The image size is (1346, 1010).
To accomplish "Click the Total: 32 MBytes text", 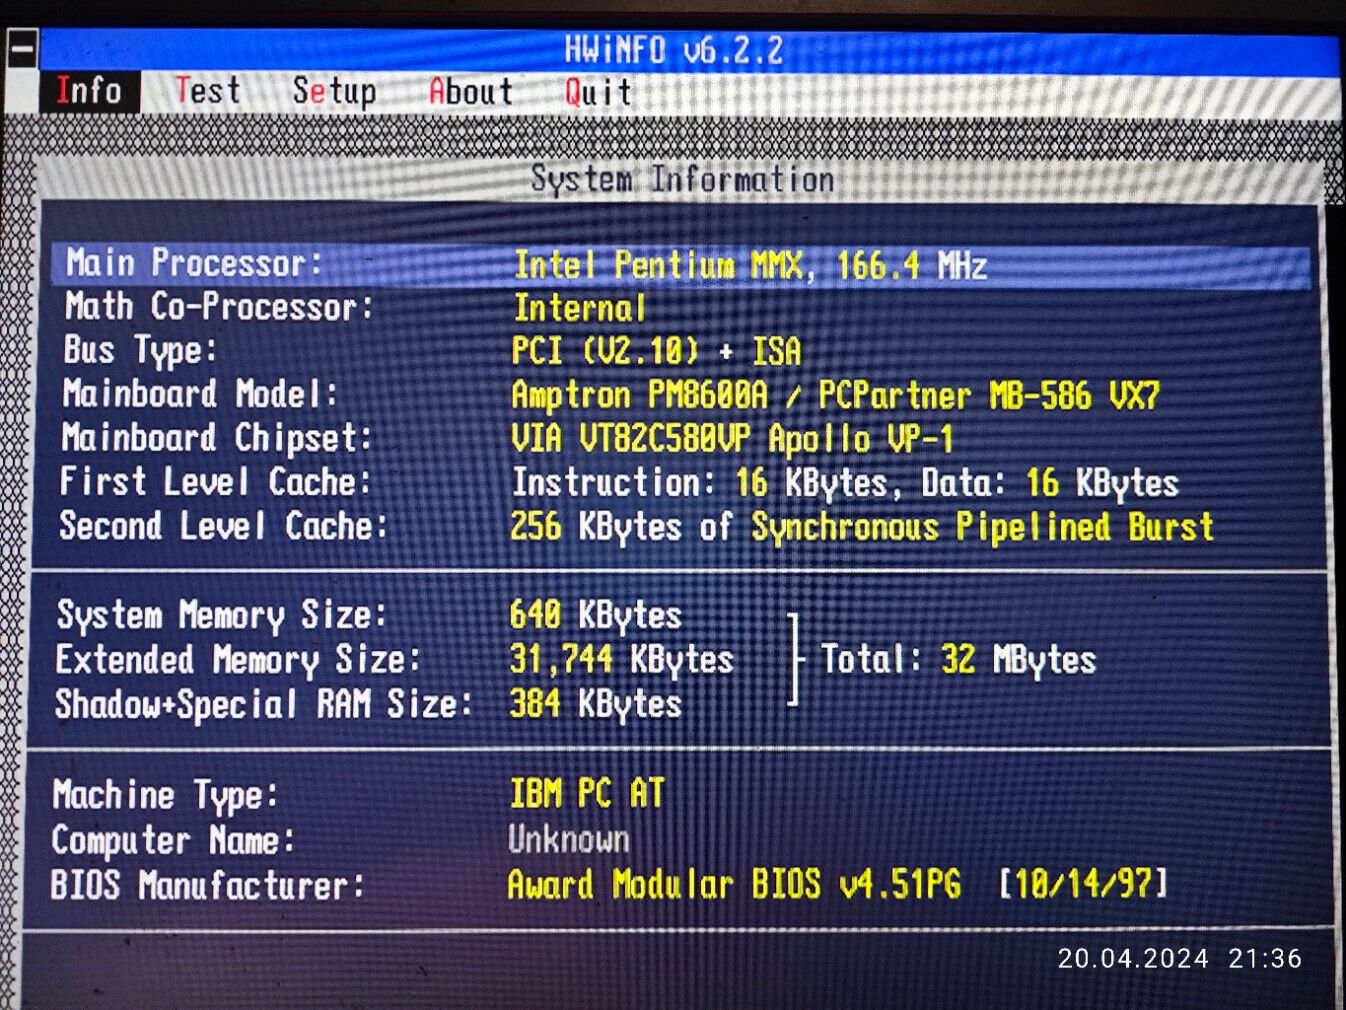I will click(x=958, y=659).
